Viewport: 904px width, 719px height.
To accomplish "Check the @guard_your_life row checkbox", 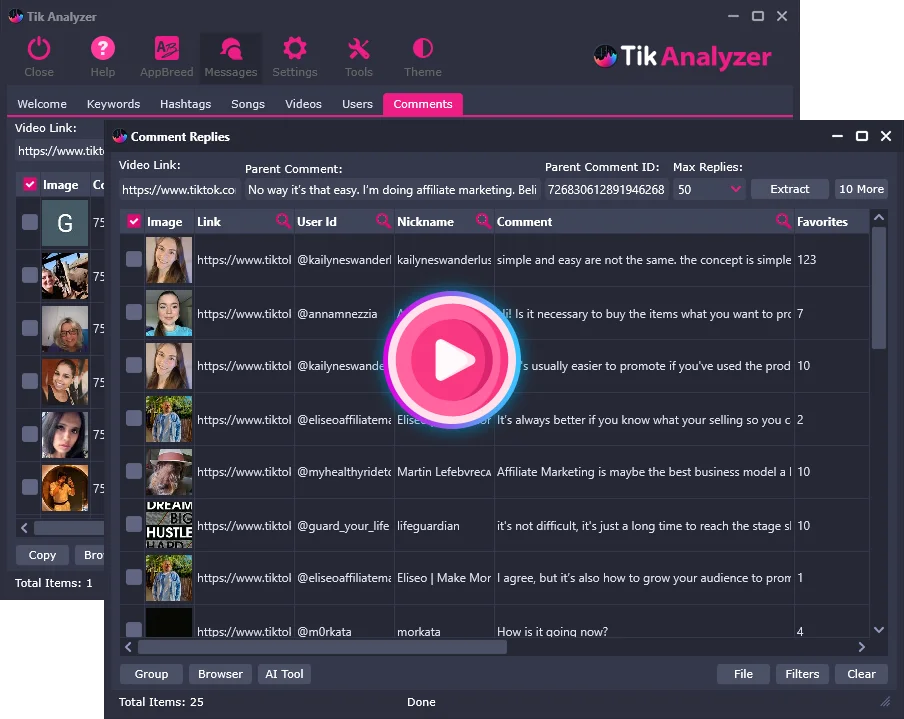I will [134, 524].
